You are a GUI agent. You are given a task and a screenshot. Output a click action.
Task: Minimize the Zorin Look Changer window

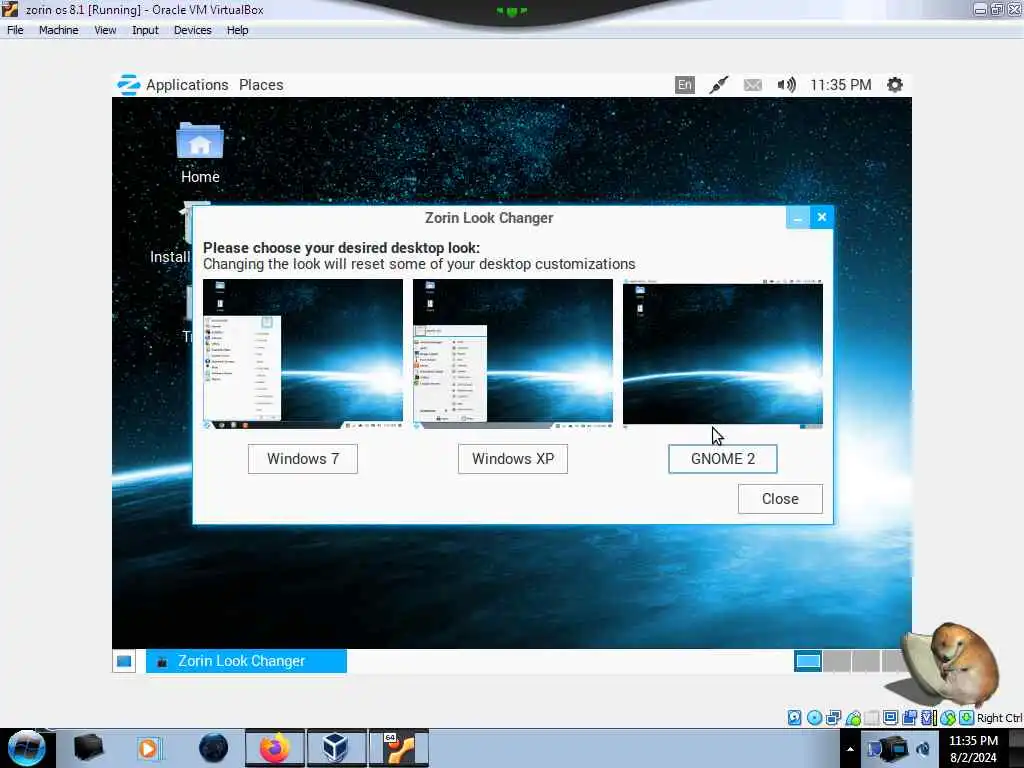(797, 217)
